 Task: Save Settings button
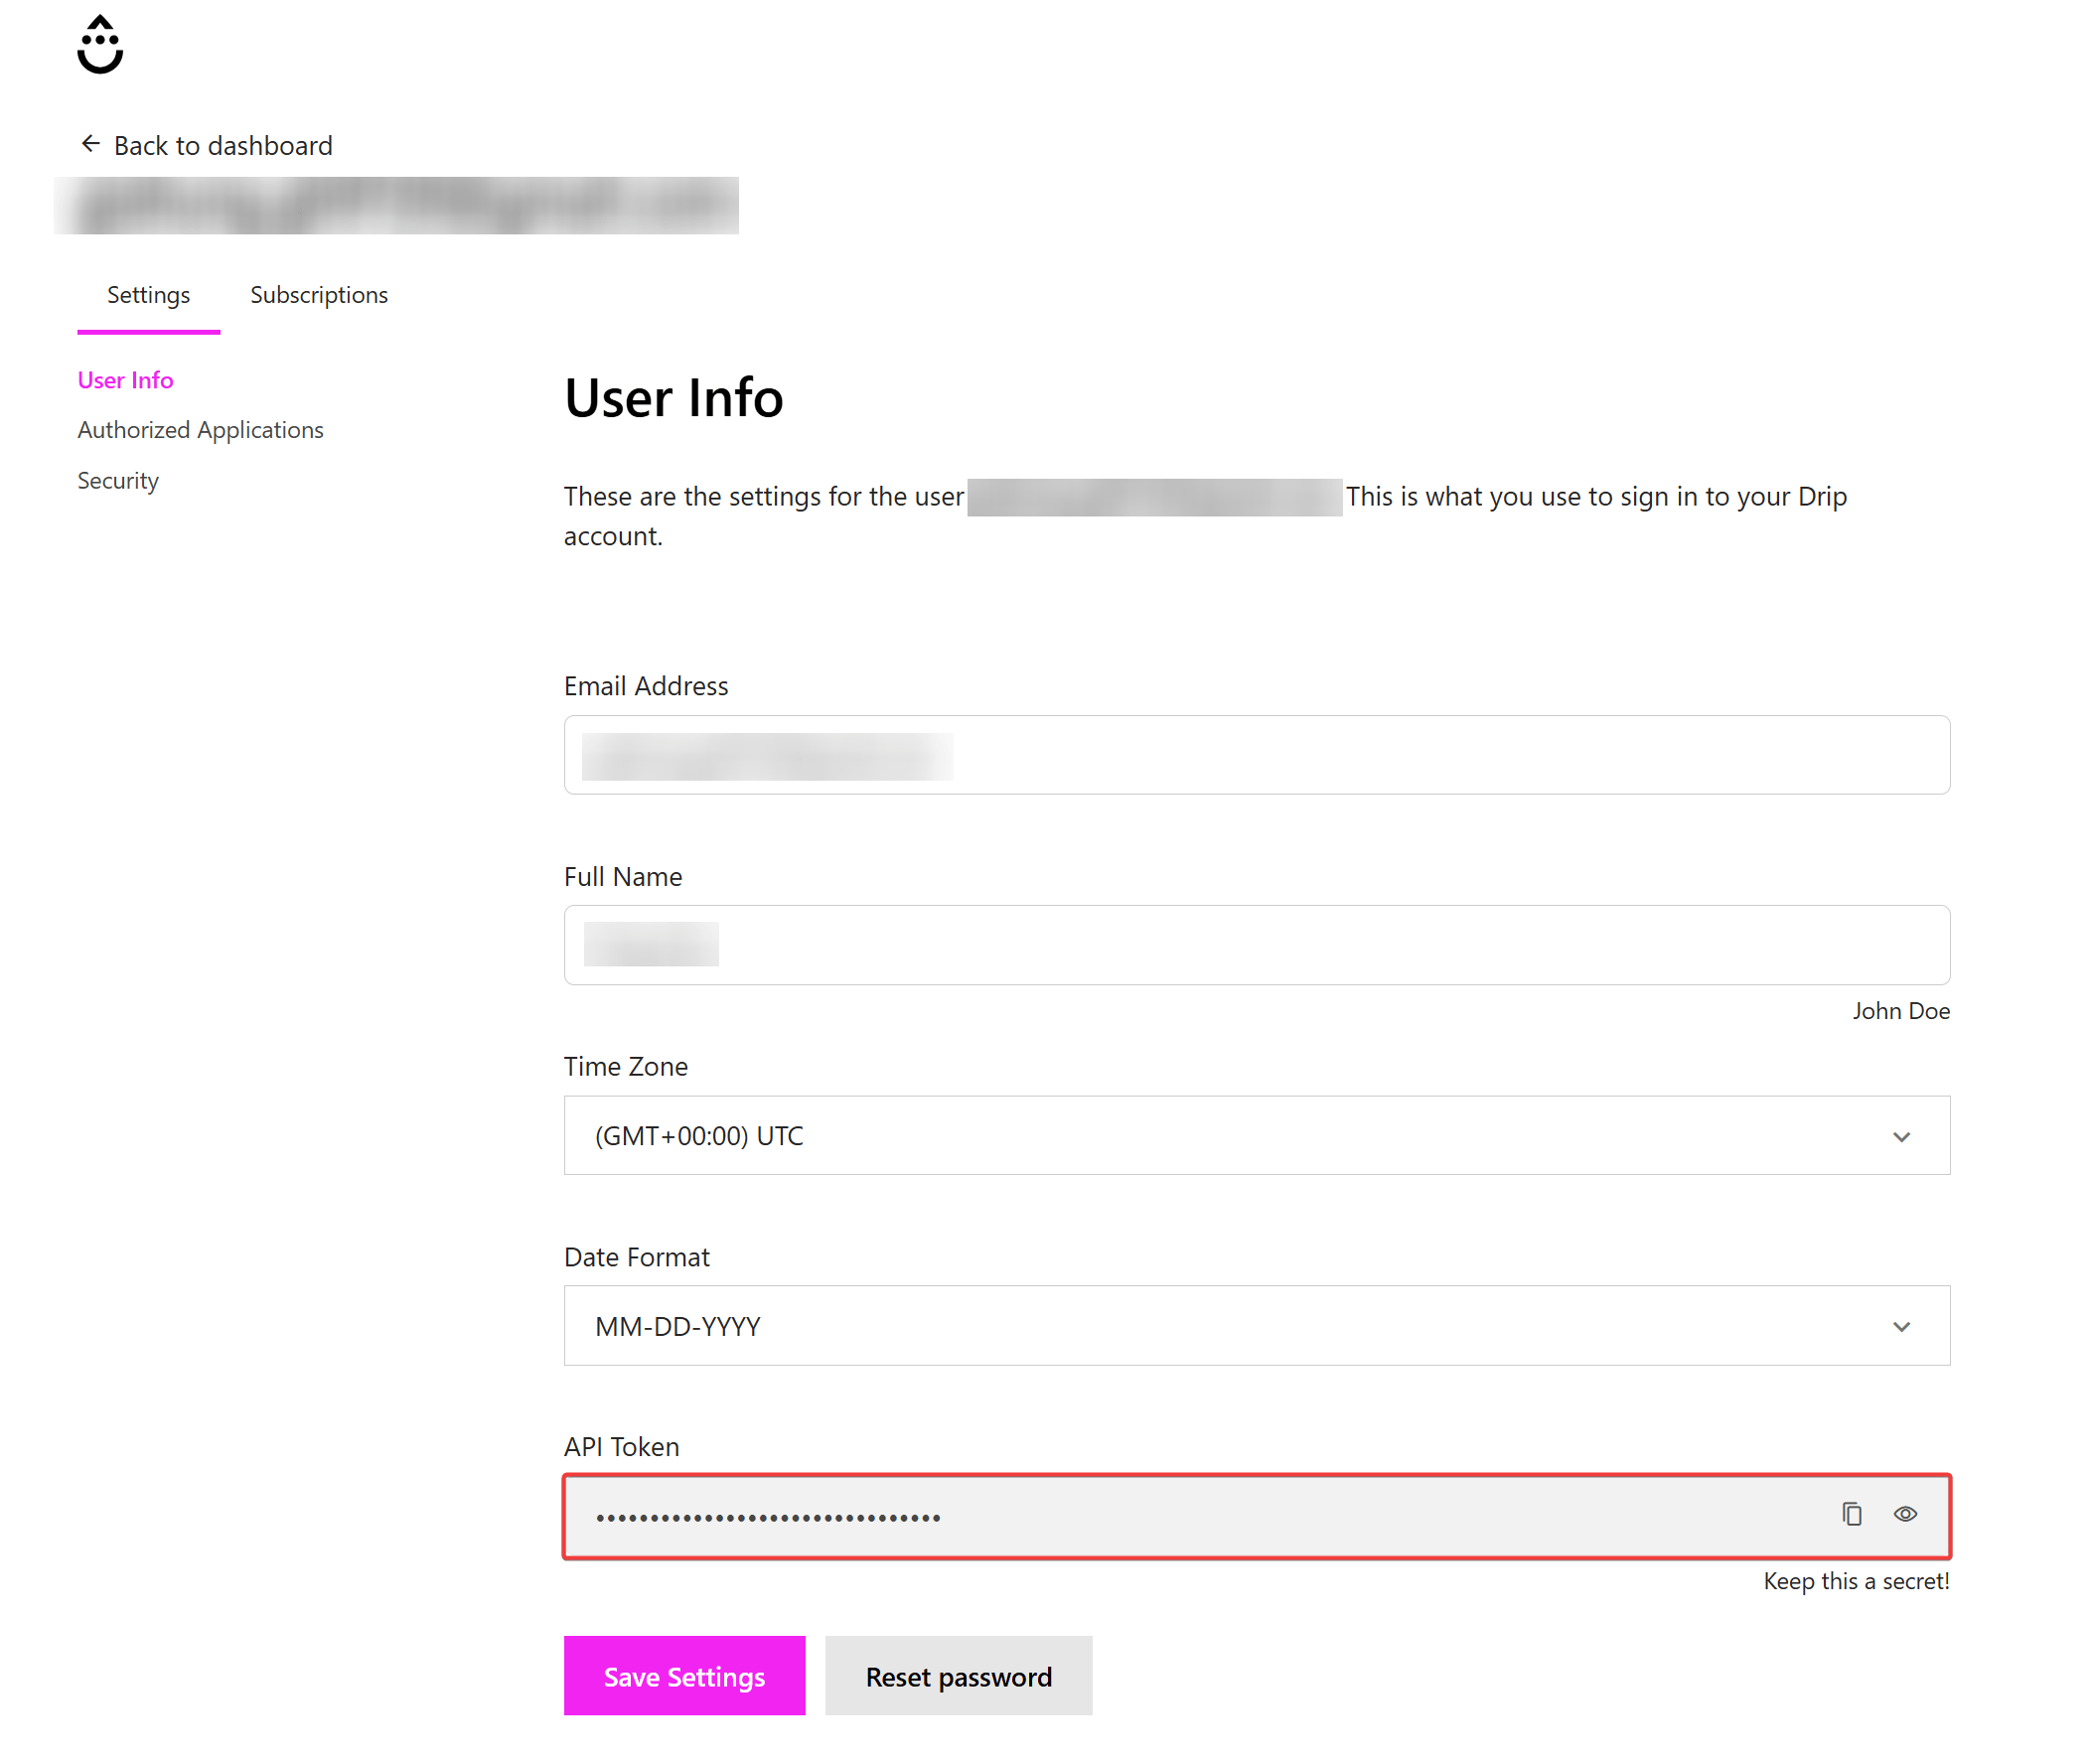pyautogui.click(x=684, y=1676)
